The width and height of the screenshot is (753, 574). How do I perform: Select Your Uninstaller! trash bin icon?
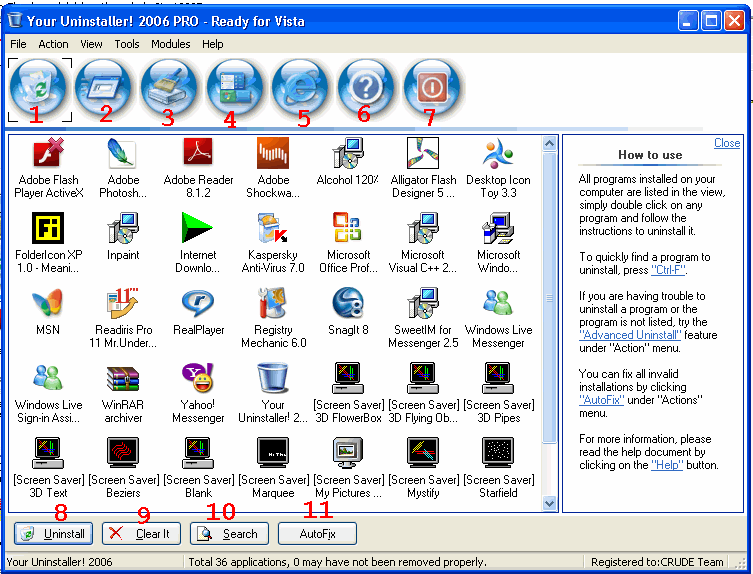pyautogui.click(x=273, y=378)
